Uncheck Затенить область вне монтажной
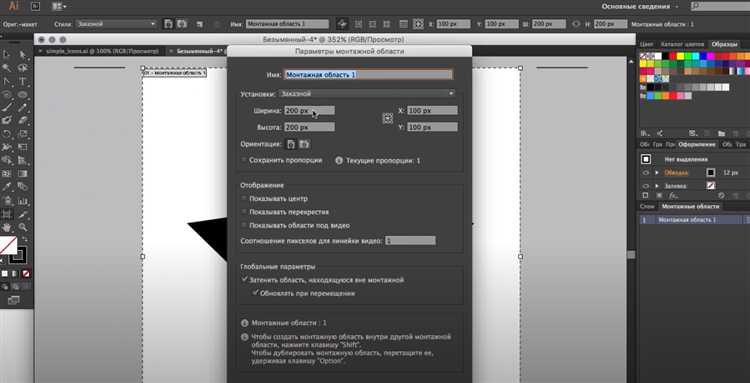The image size is (750, 383). (244, 279)
